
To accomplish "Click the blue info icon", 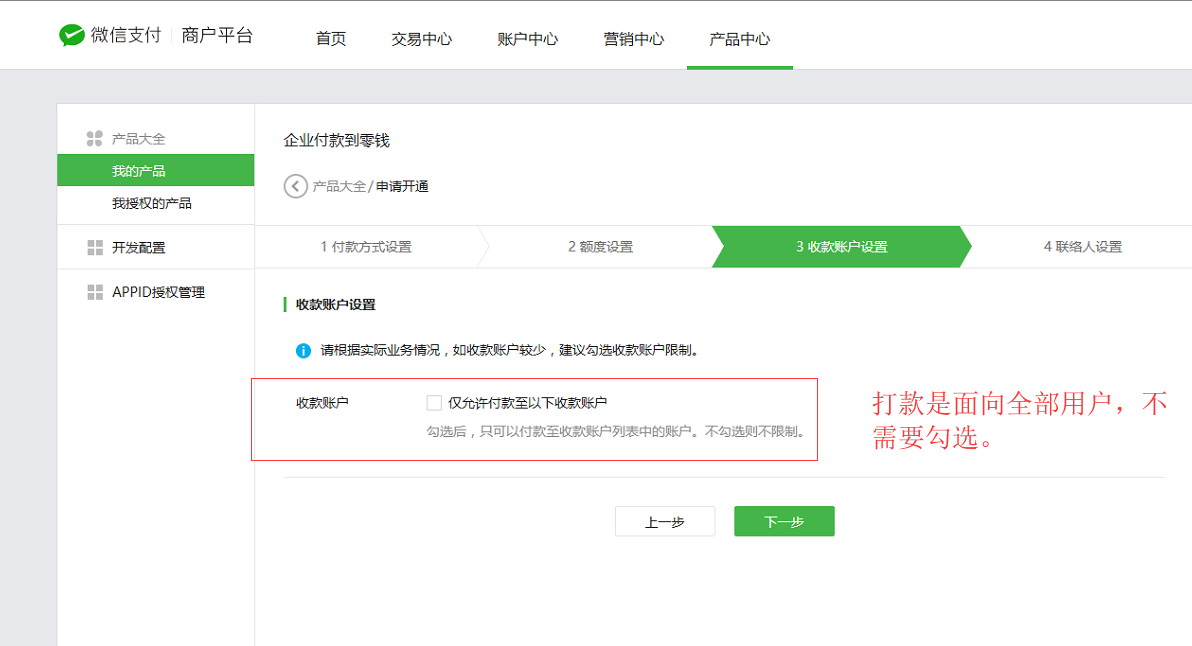I will (x=303, y=351).
